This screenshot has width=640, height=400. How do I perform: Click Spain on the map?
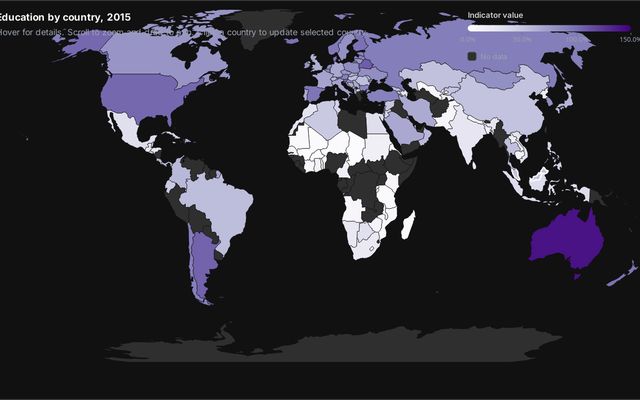313,94
